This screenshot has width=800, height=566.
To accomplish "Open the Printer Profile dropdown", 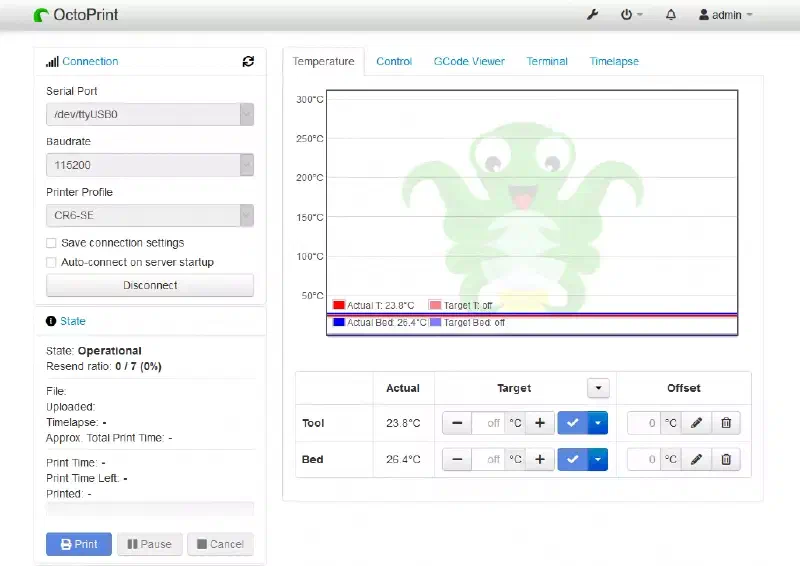I will point(150,215).
